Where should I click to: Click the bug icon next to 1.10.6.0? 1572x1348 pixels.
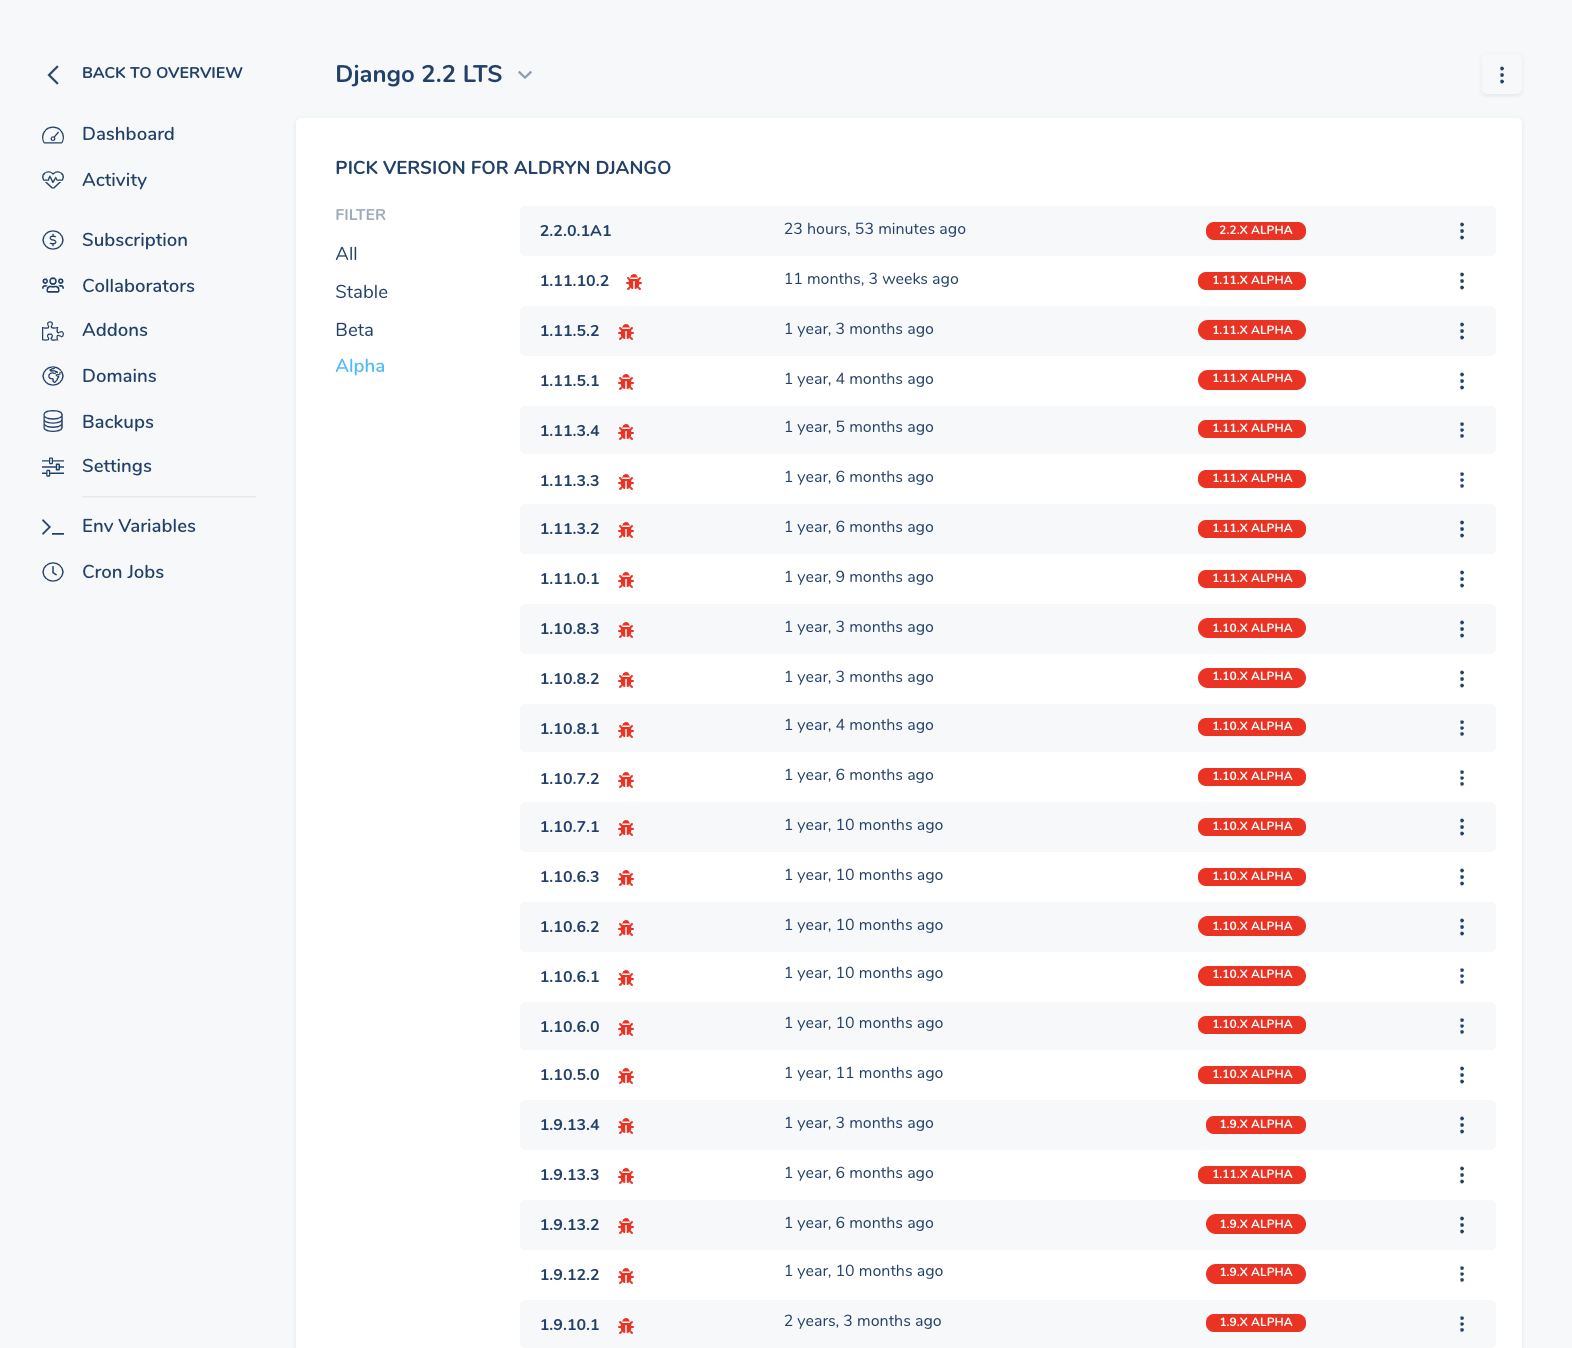coord(626,1028)
